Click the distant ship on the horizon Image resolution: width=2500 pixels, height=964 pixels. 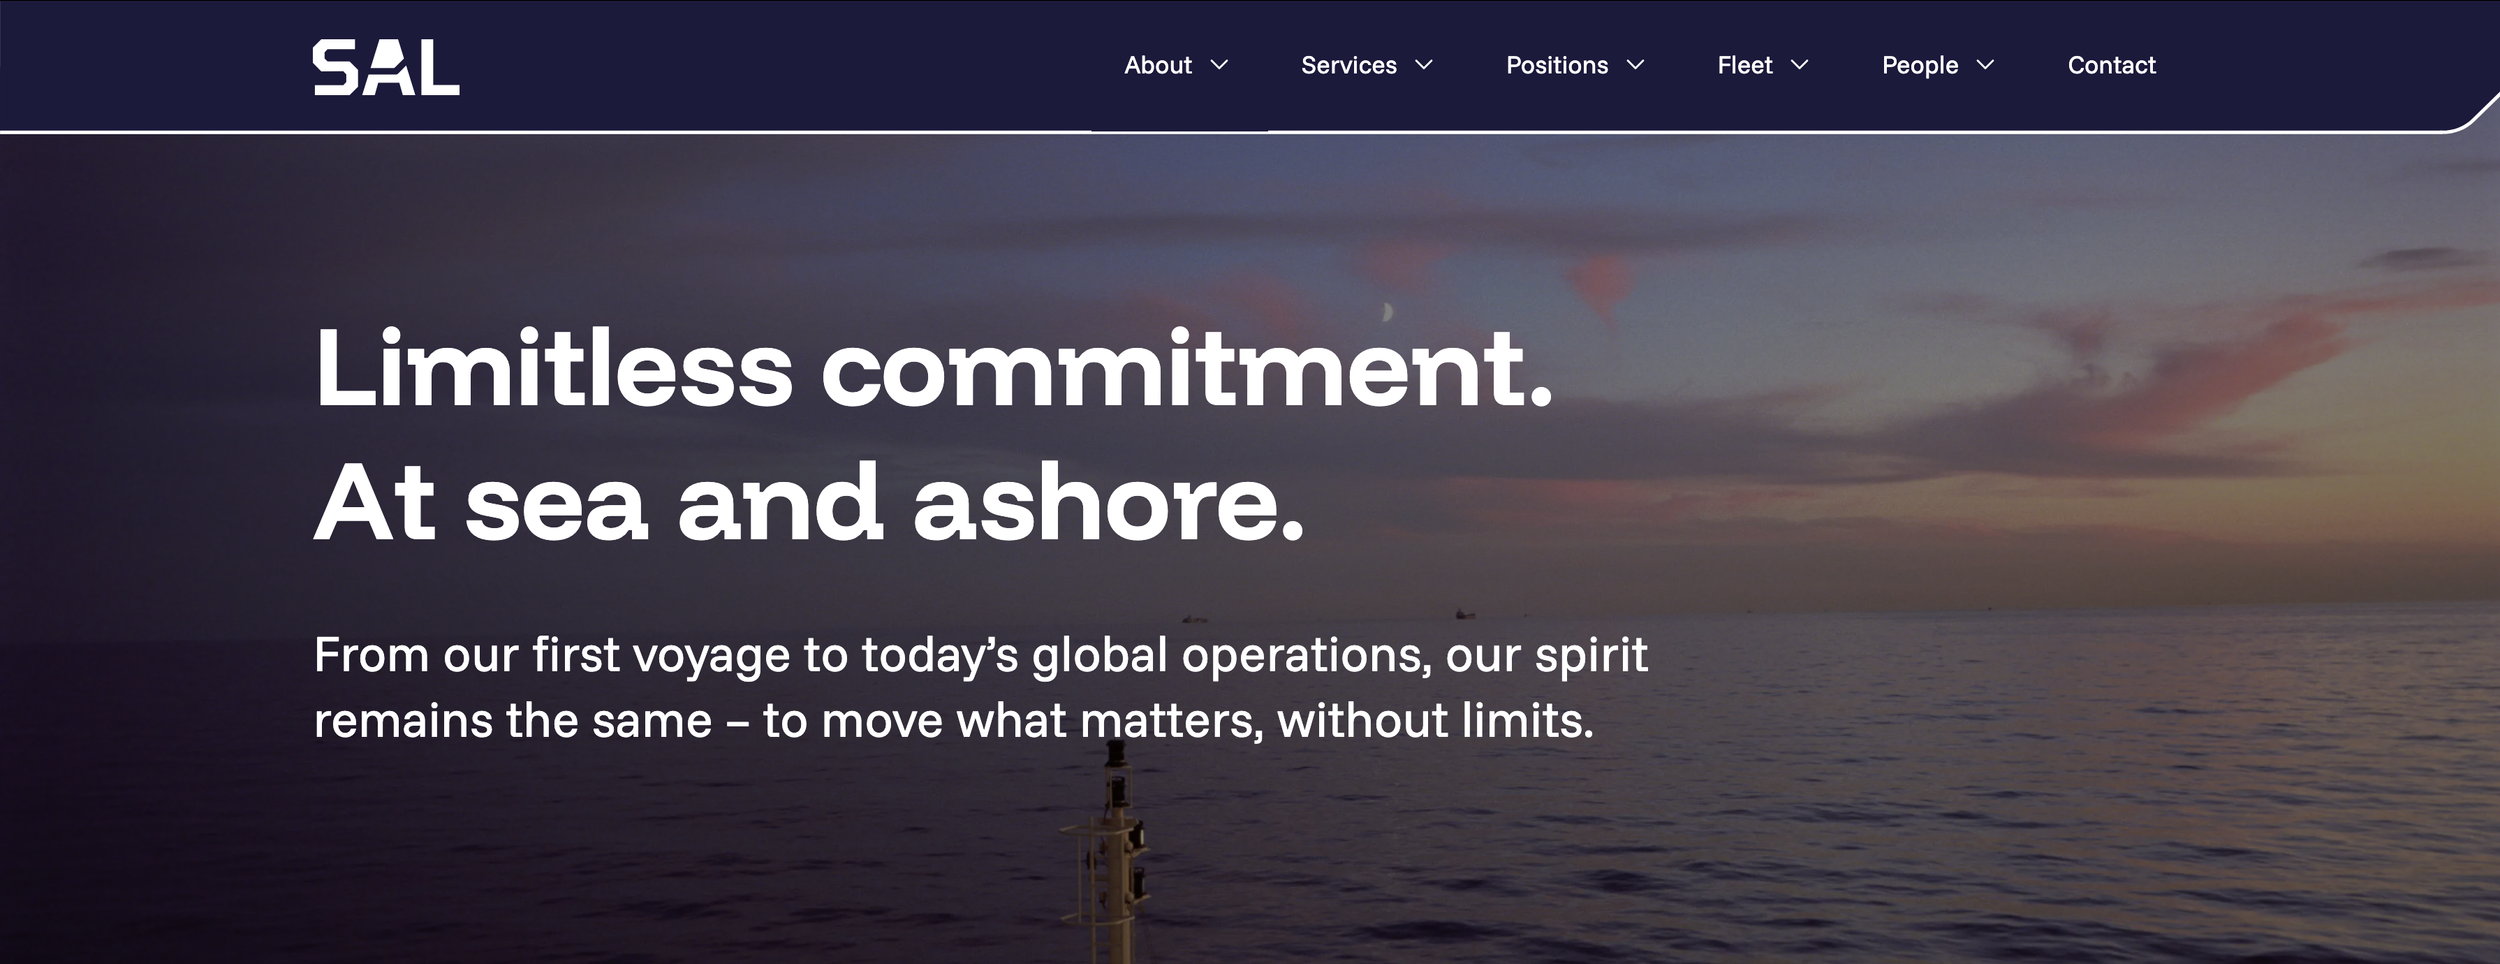1465,614
